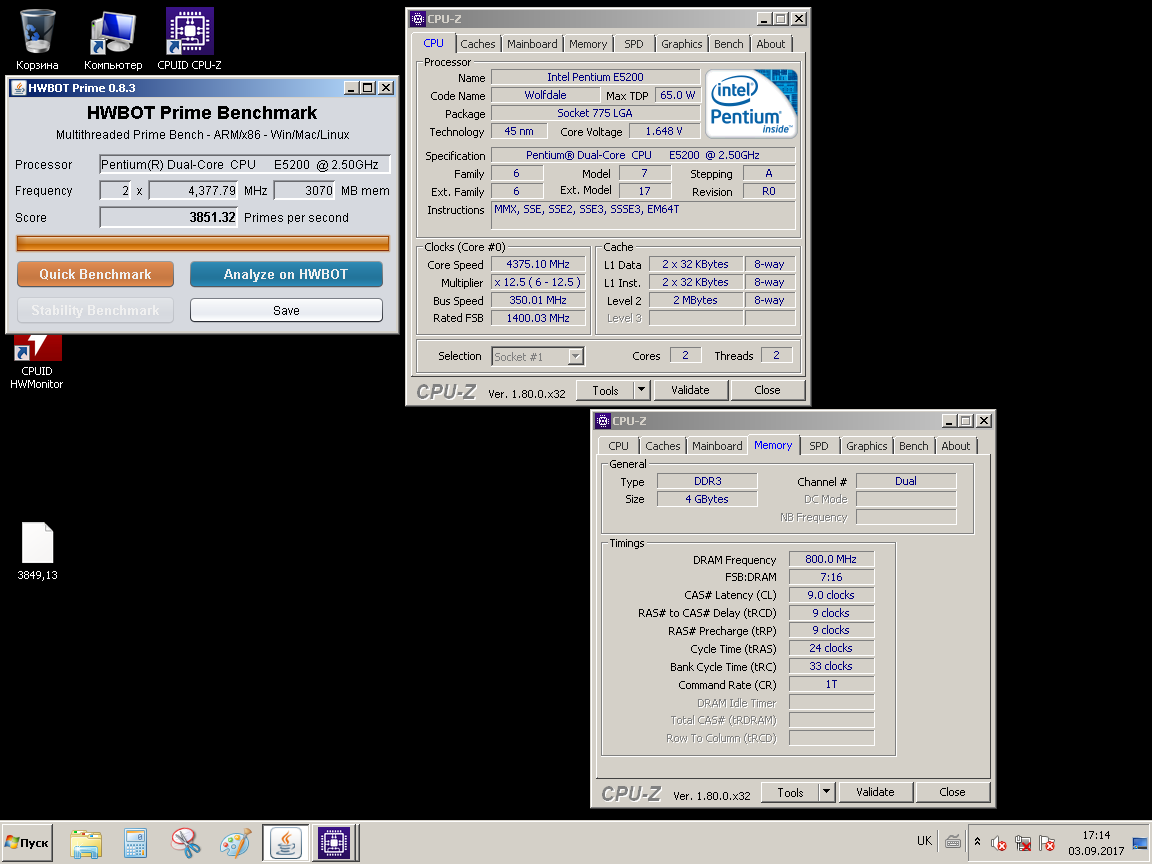Click the Core Voltage value 1.648 V
The image size is (1152, 864).
[664, 132]
